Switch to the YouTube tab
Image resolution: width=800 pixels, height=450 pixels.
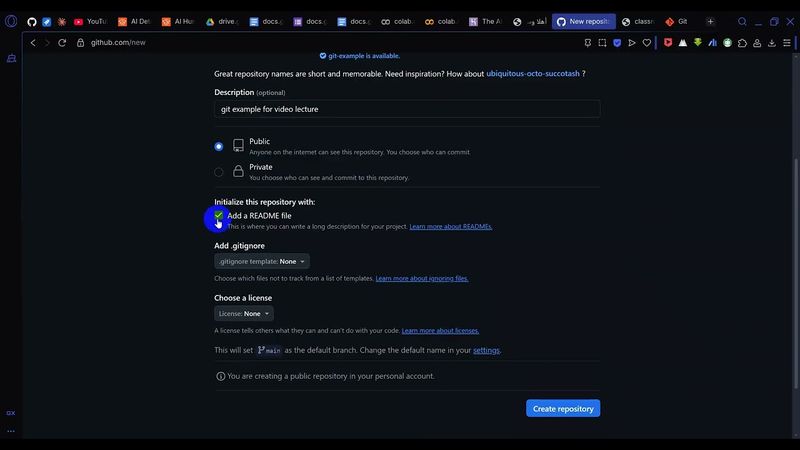[x=90, y=21]
